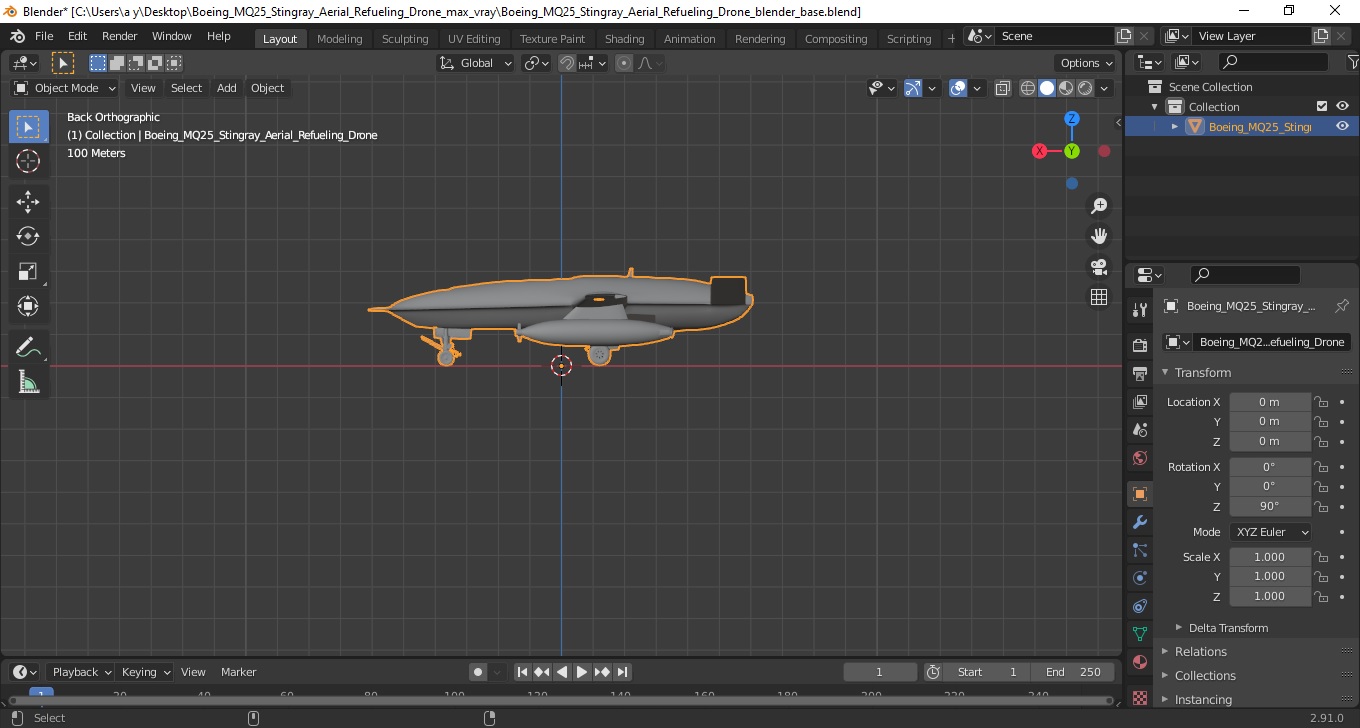Image resolution: width=1360 pixels, height=728 pixels.
Task: Open the Render properties tab
Action: pos(1140,345)
